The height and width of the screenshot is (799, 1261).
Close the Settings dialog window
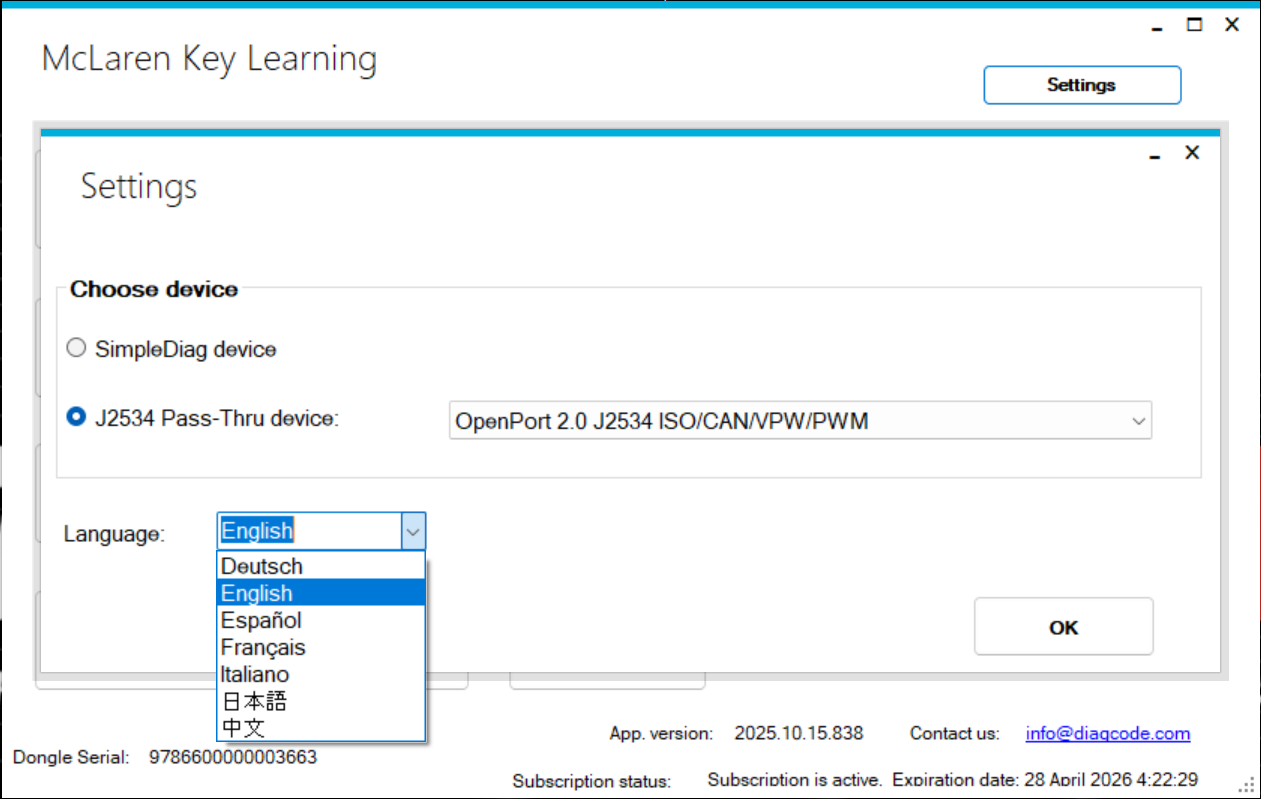(x=1191, y=153)
